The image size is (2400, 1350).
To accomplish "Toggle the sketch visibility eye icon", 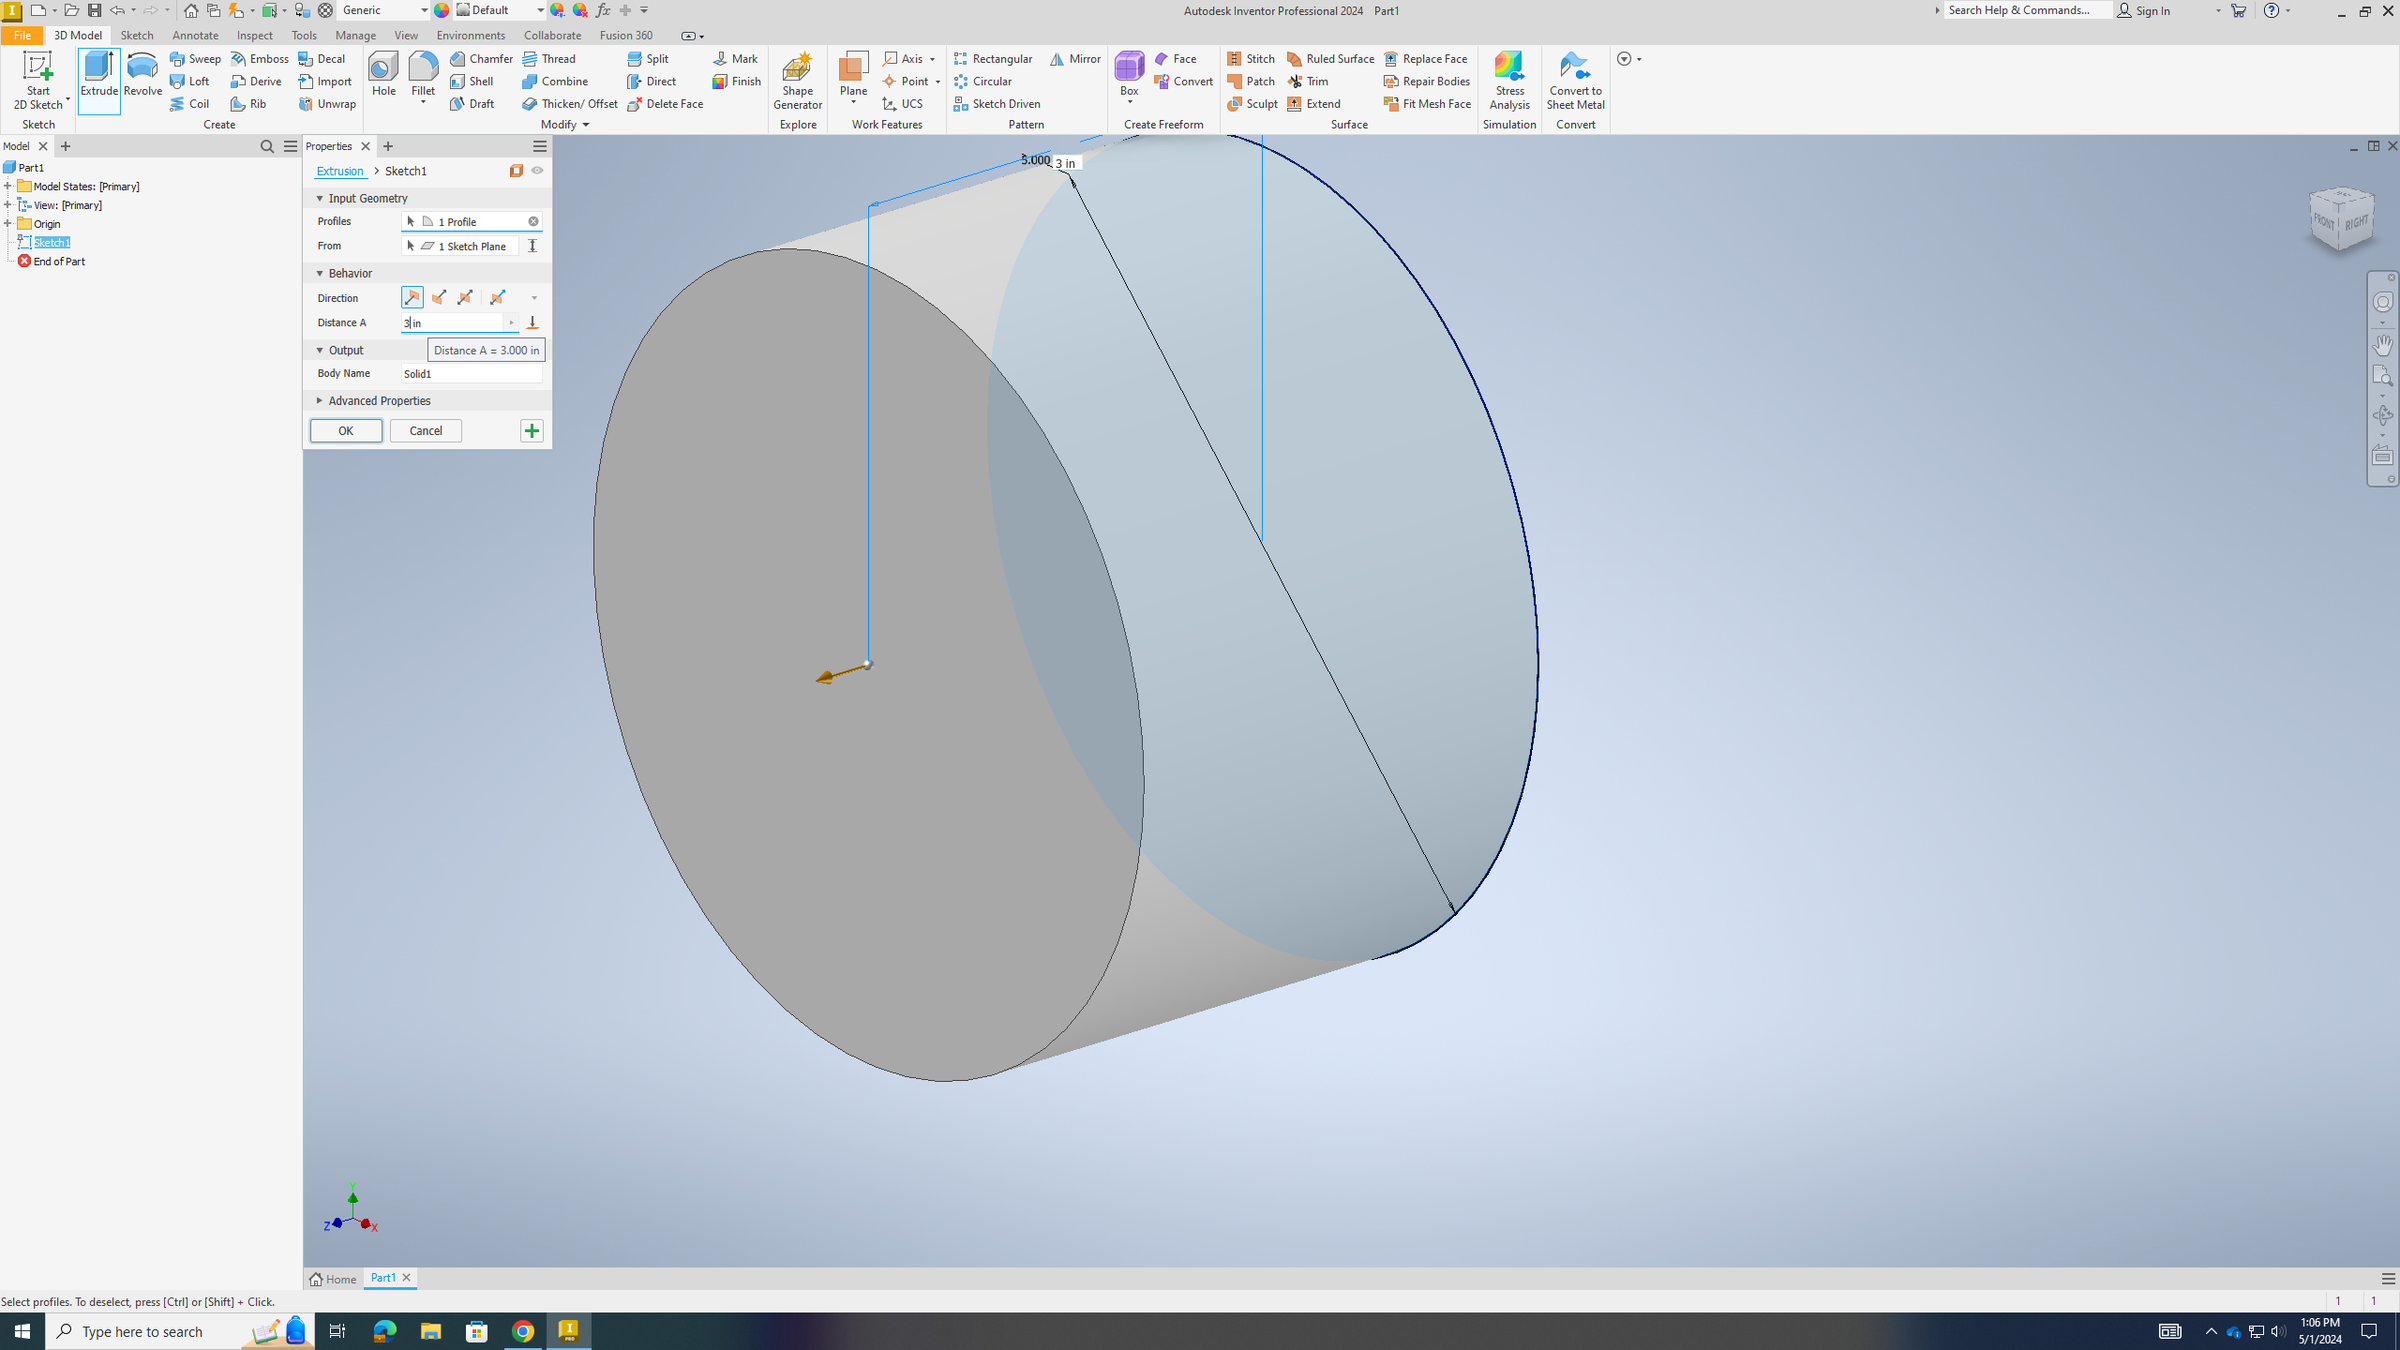I will point(537,171).
